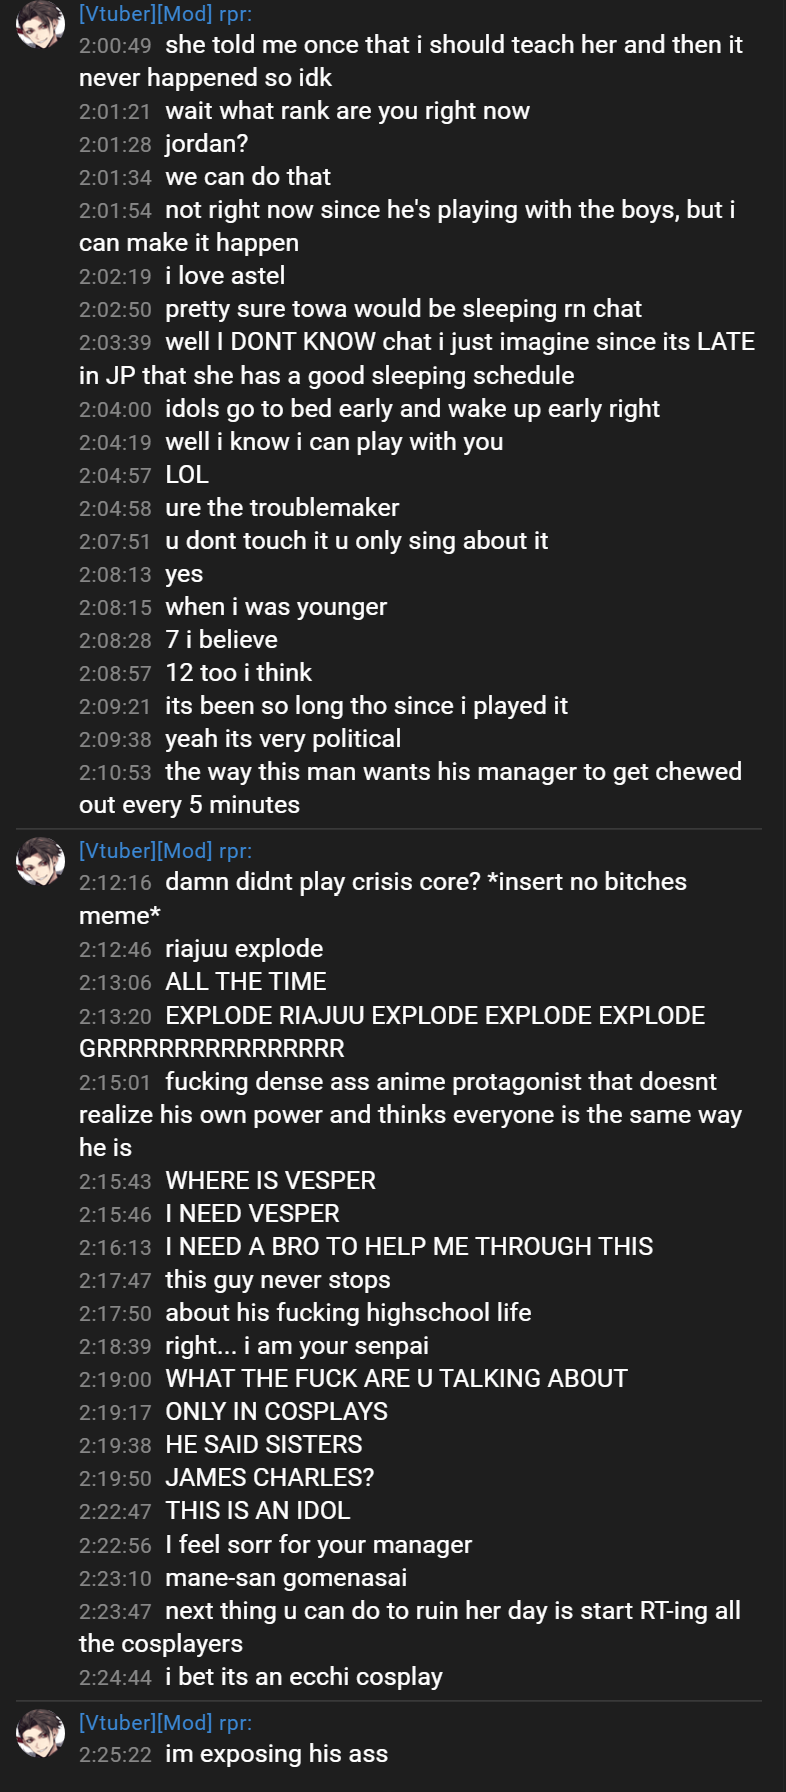Jump to the 2:12:16 timestamp
786x1792 pixels.
(115, 883)
